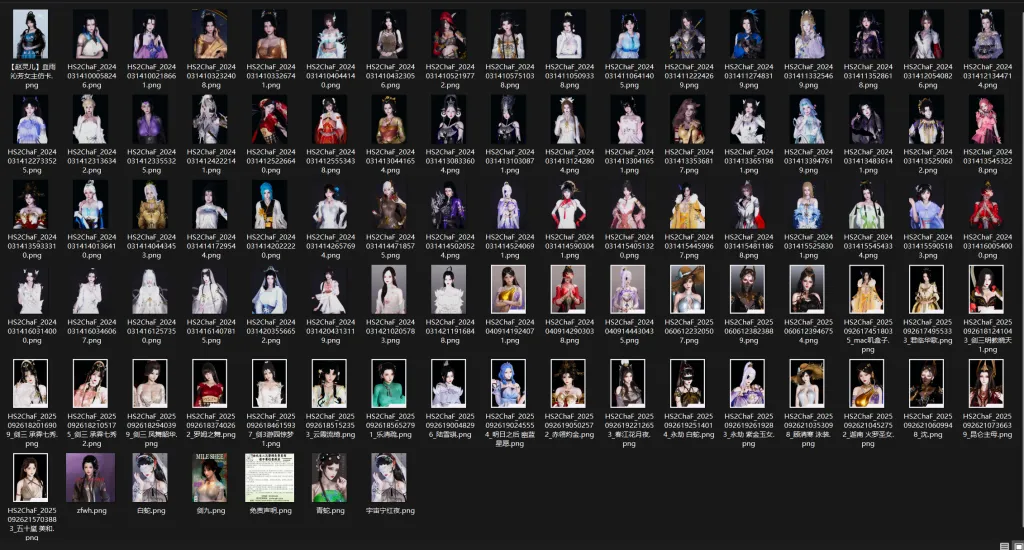
Task: Switch to details list view icon
Action: [1004, 545]
